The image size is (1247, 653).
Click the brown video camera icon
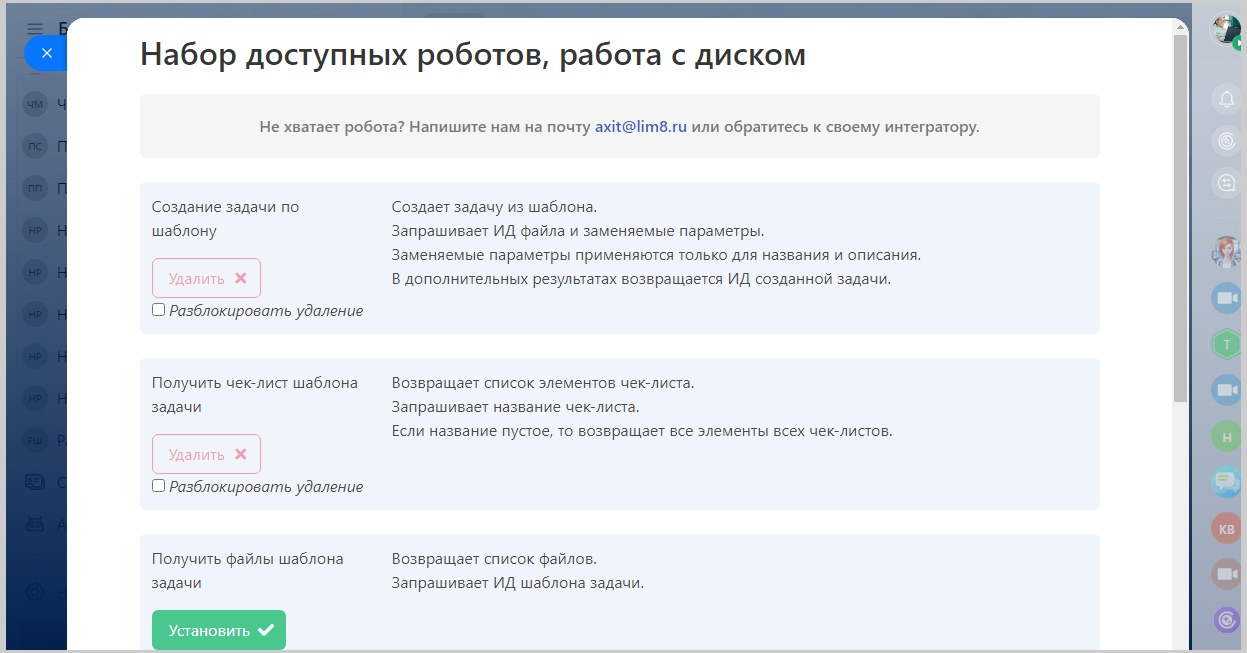(1226, 574)
